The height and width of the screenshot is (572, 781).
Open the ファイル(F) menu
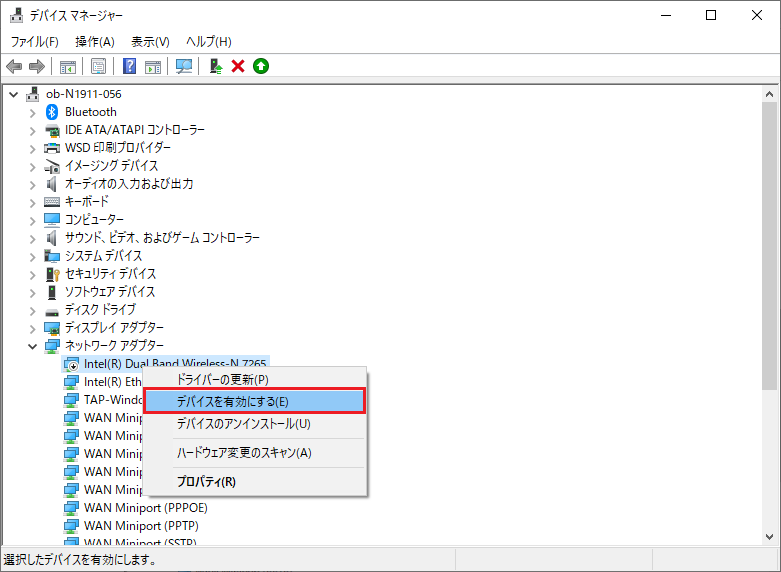tap(34, 41)
